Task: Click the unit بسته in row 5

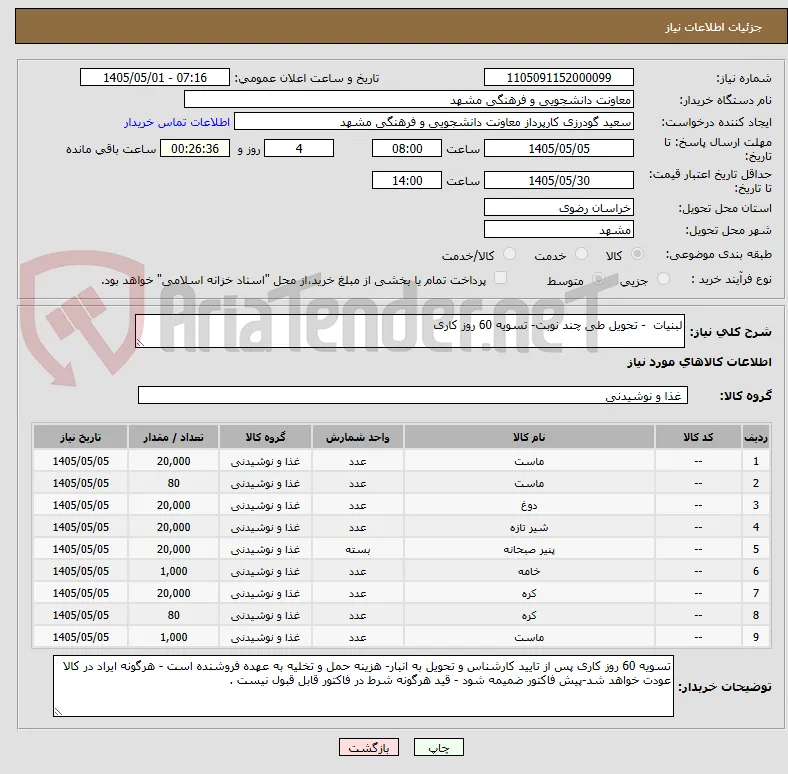Action: point(357,549)
